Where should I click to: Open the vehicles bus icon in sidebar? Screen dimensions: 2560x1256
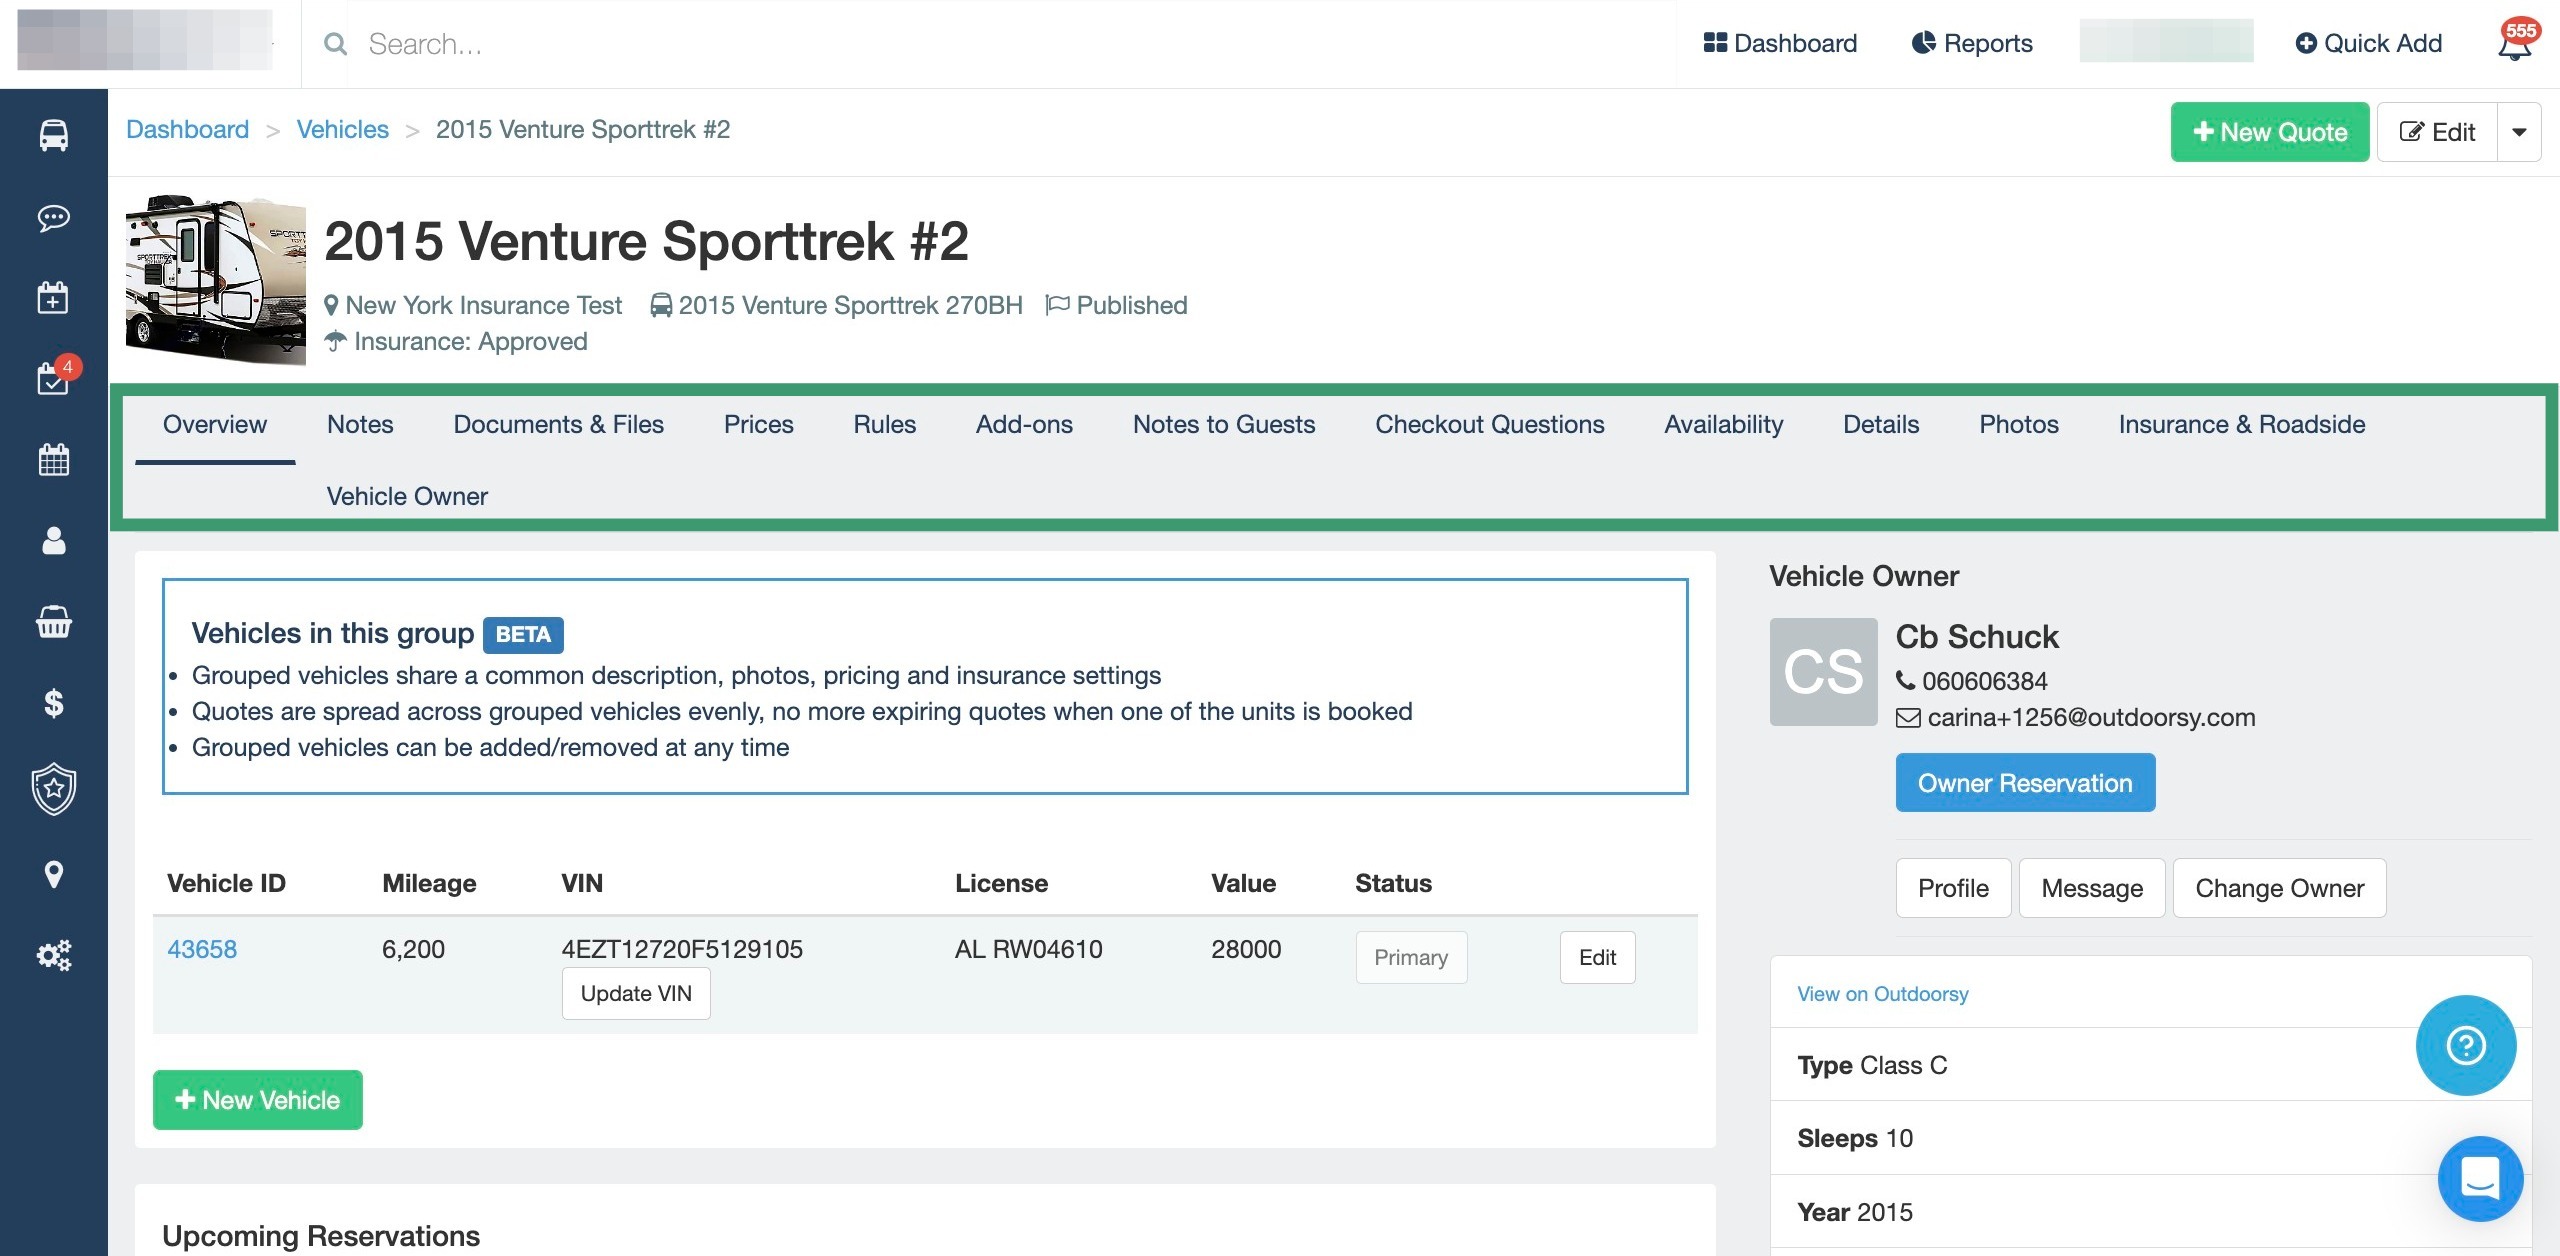54,135
